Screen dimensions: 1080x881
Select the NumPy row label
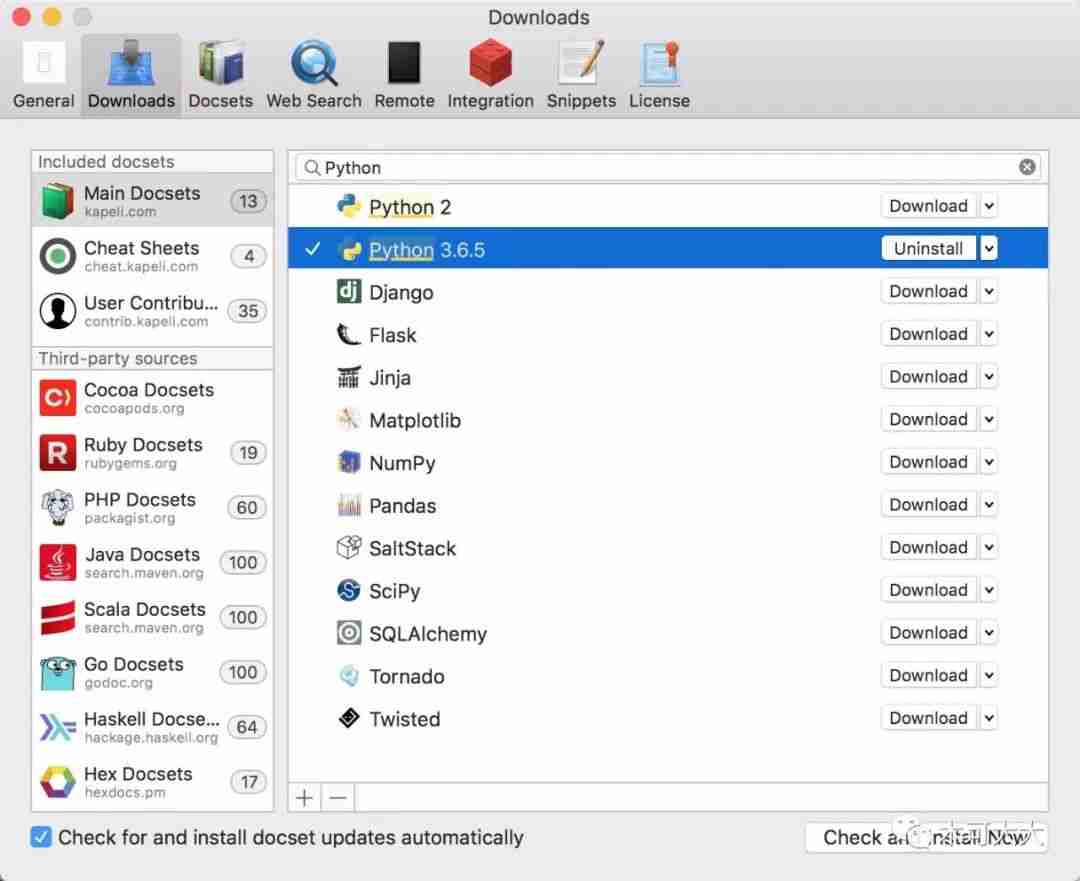tap(402, 464)
